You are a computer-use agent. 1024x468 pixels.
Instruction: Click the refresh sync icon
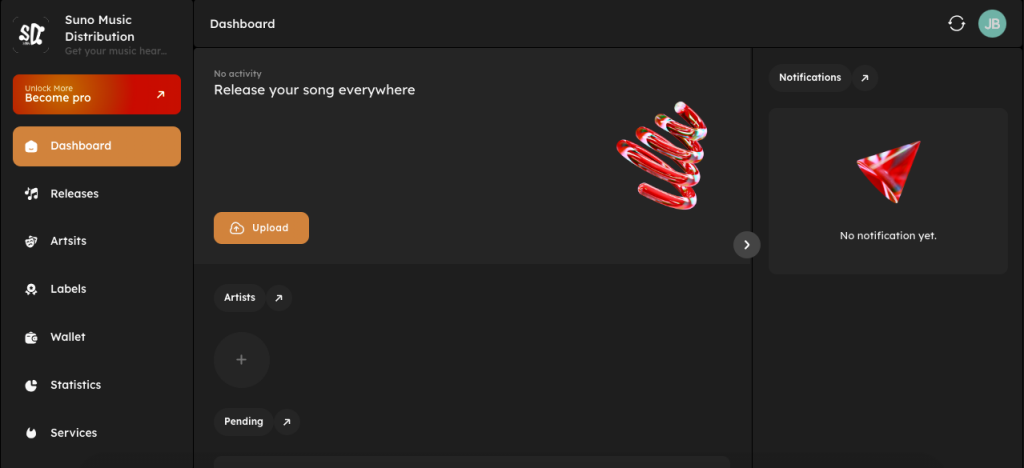[957, 24]
